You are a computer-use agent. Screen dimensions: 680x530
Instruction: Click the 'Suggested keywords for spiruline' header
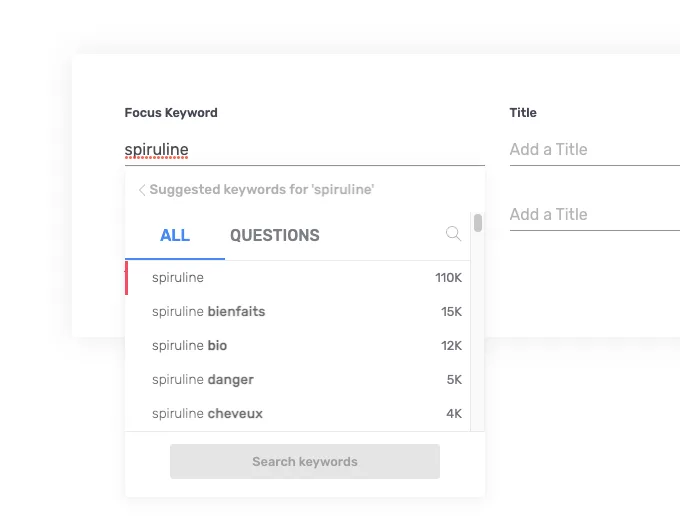coord(262,190)
